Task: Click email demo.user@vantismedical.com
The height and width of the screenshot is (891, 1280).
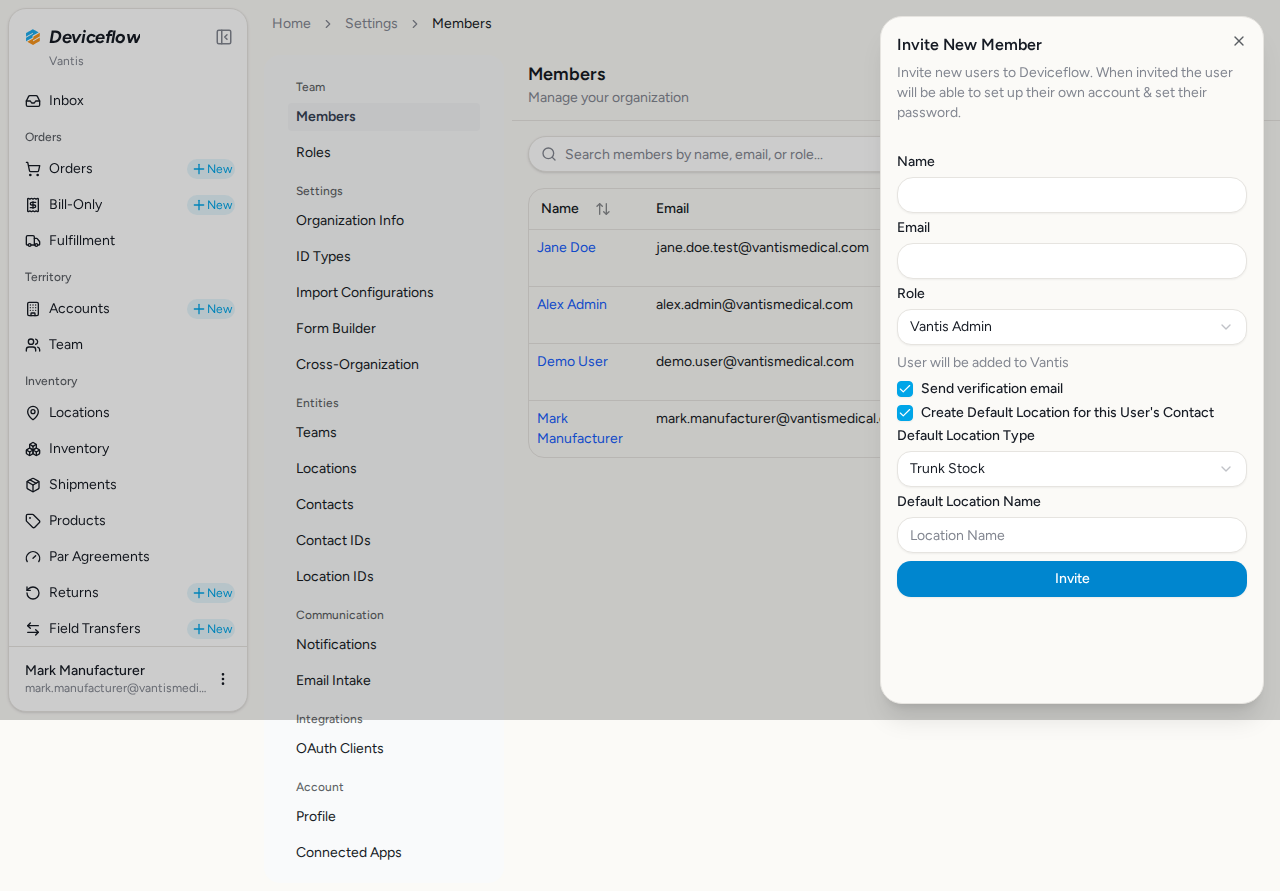Action: [x=755, y=362]
